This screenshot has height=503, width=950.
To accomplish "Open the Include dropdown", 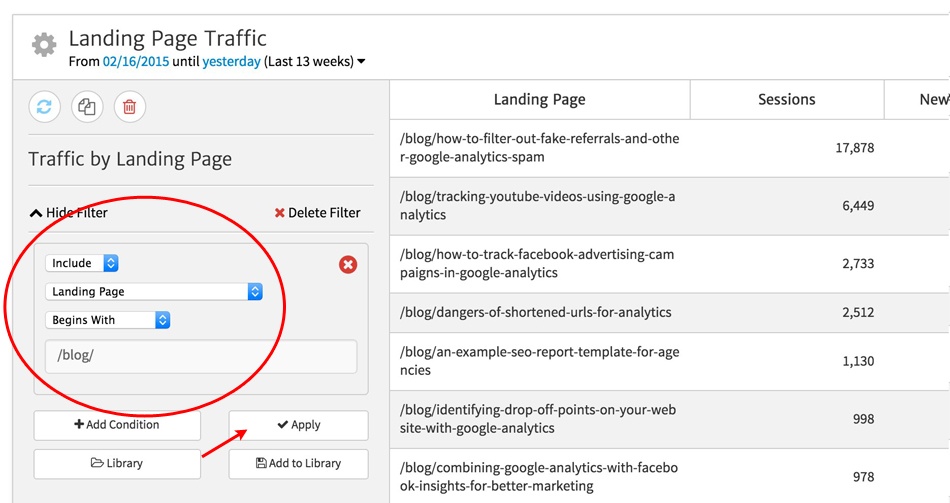I will pyautogui.click(x=82, y=263).
